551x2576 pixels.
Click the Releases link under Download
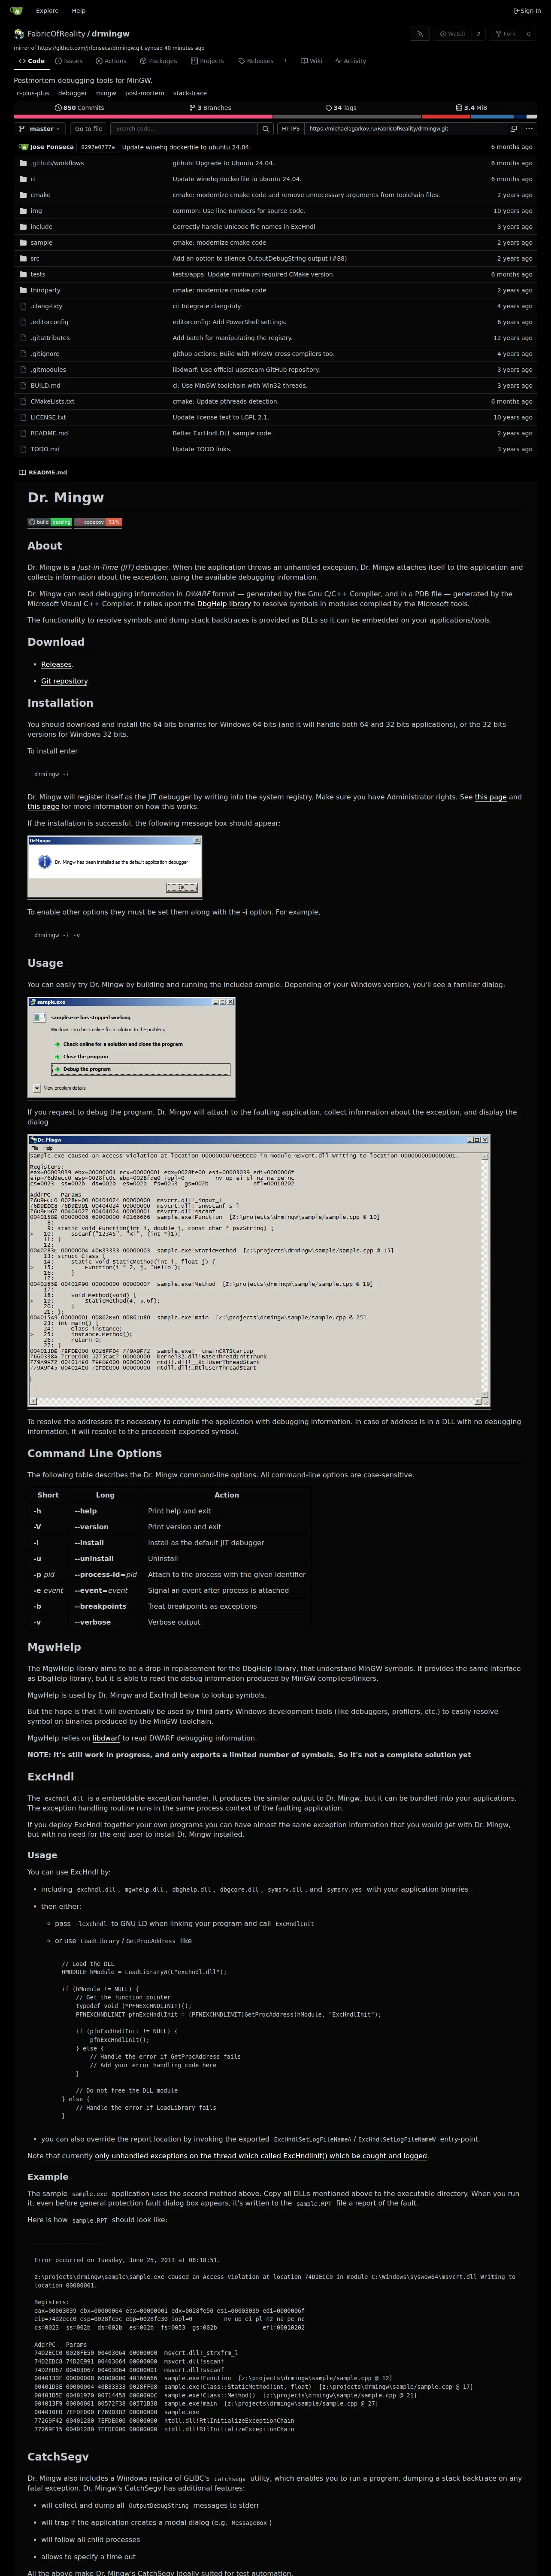[x=56, y=664]
